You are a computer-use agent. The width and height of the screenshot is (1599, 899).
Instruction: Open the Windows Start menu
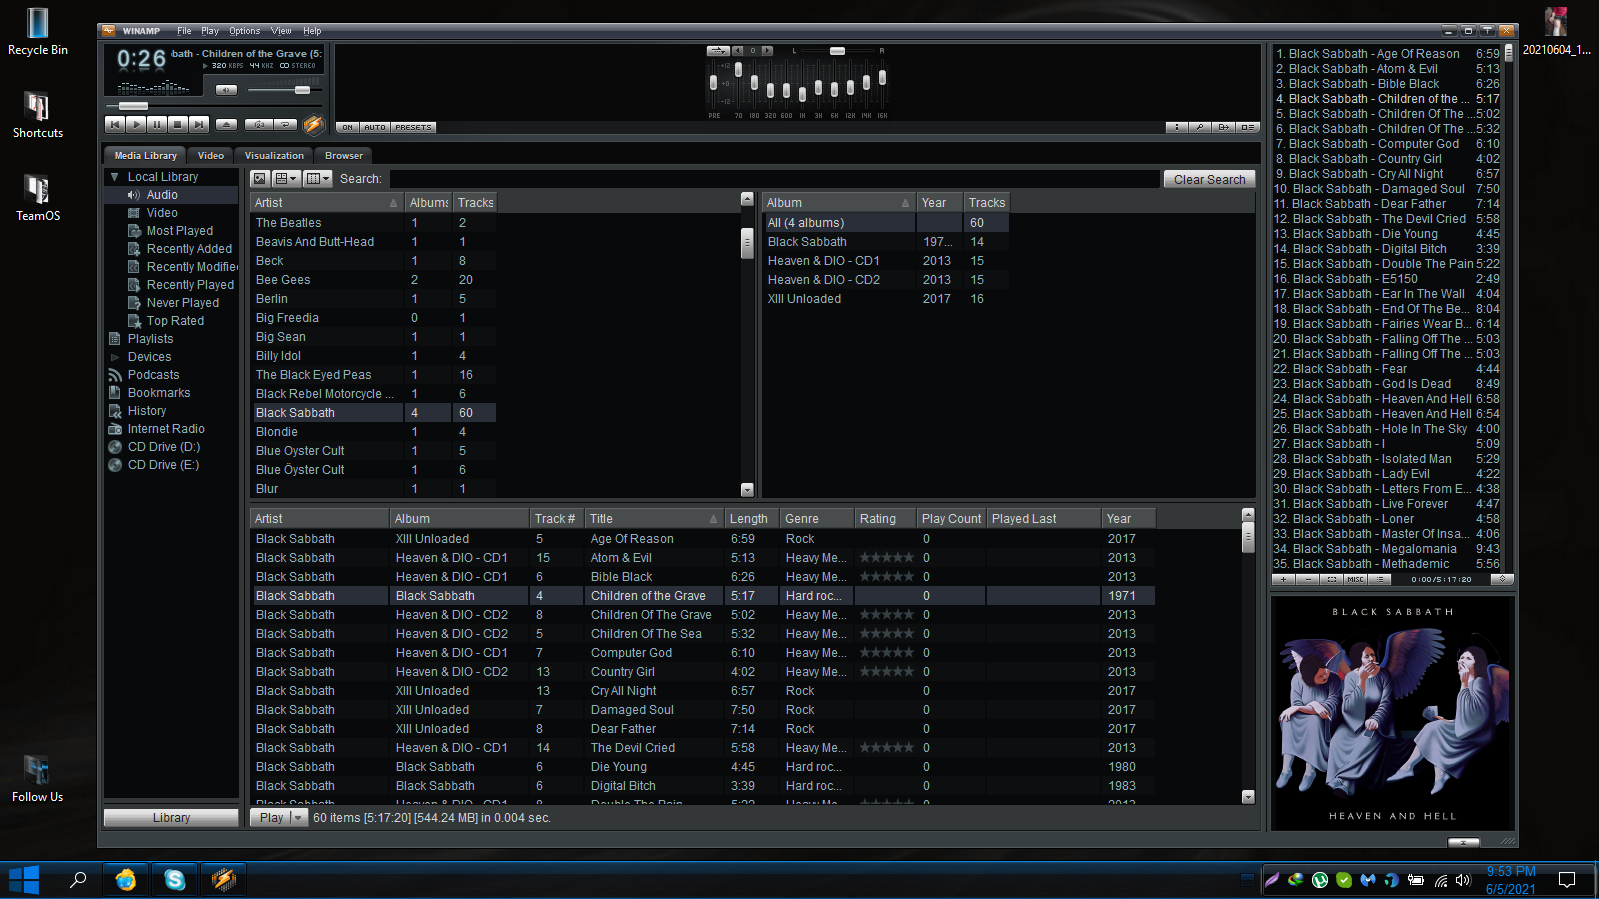(24, 880)
